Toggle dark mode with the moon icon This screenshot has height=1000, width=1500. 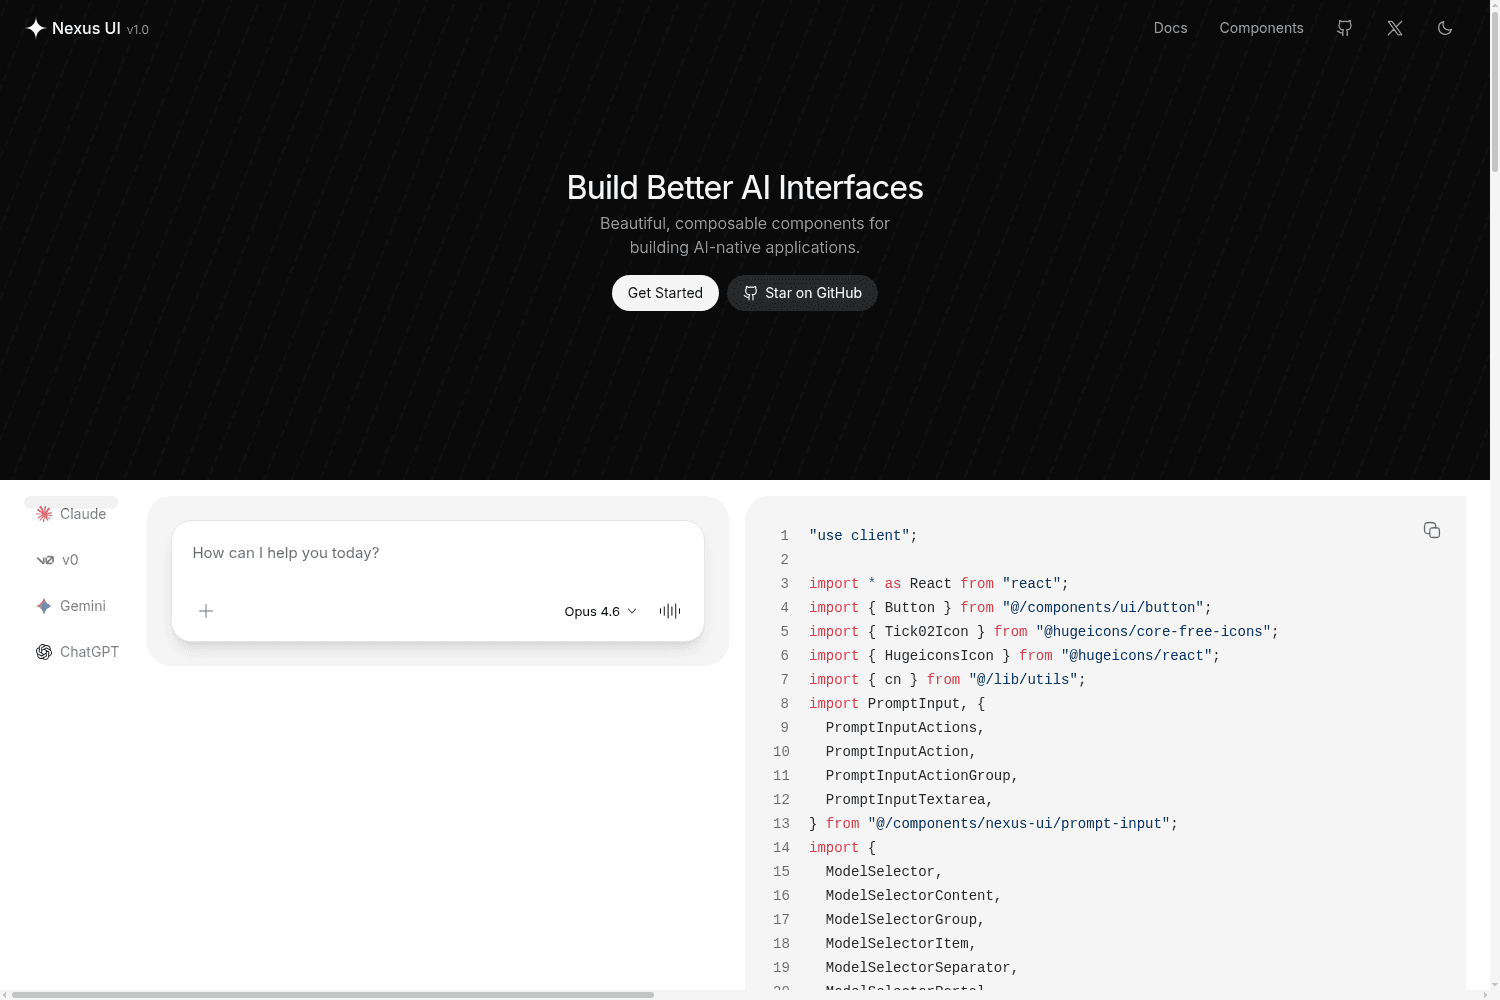[1445, 28]
